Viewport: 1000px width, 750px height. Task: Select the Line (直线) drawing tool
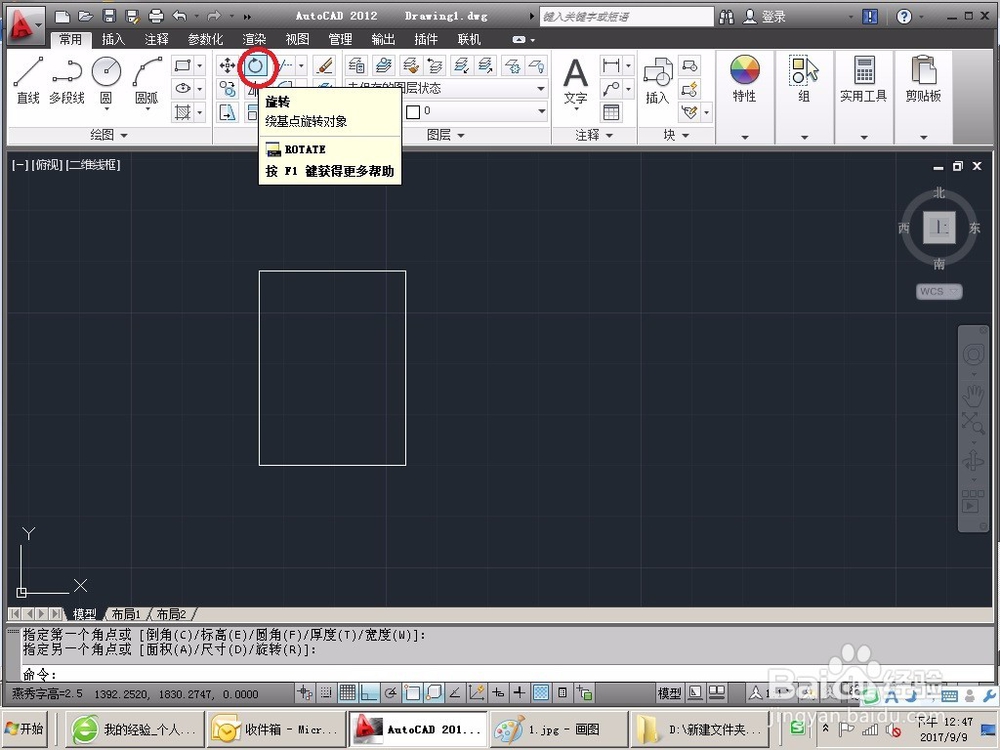pos(28,80)
